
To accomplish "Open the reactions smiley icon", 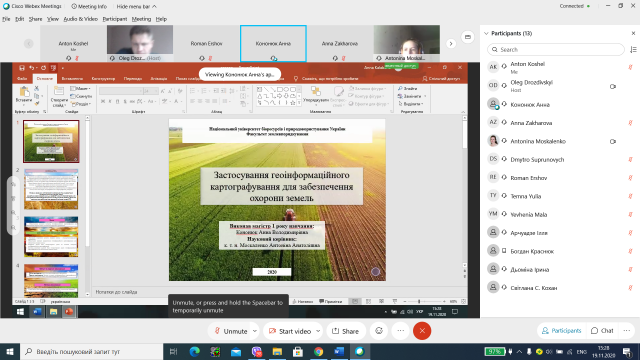I will [x=379, y=331].
